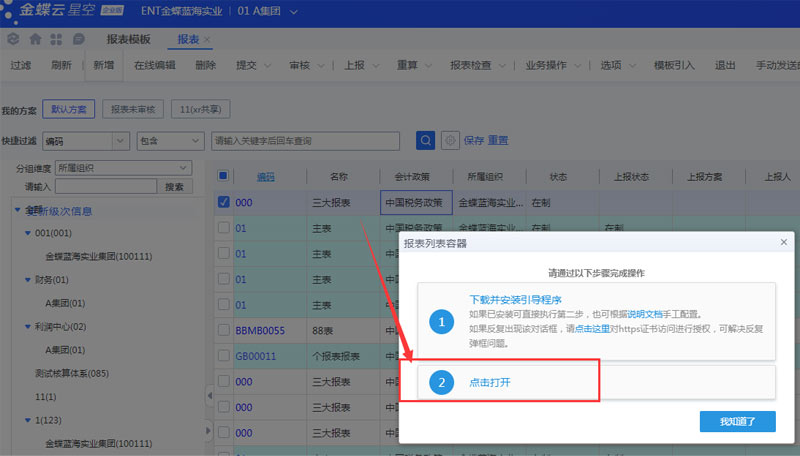Switch to the 报表模板 tab
The height and width of the screenshot is (456, 800).
tap(128, 39)
